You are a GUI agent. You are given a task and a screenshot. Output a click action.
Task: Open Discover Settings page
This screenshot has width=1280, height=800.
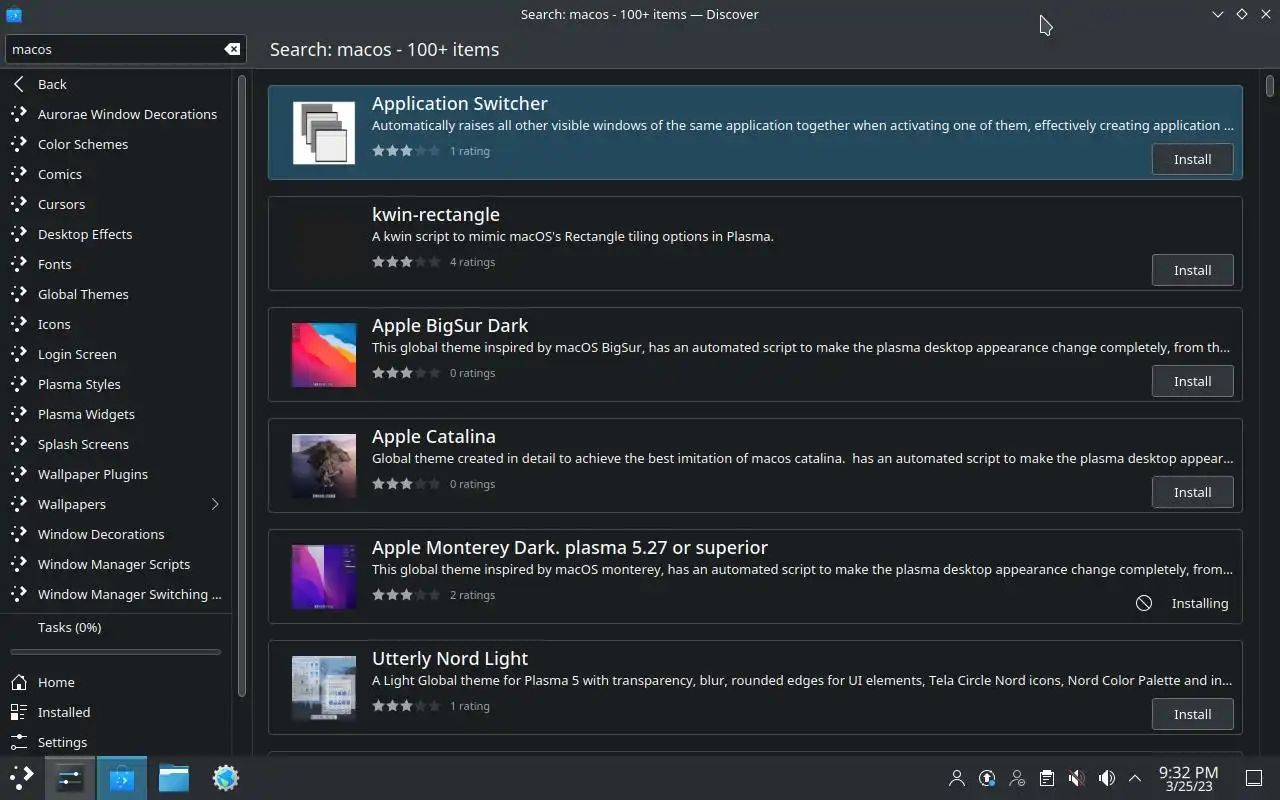click(116, 742)
